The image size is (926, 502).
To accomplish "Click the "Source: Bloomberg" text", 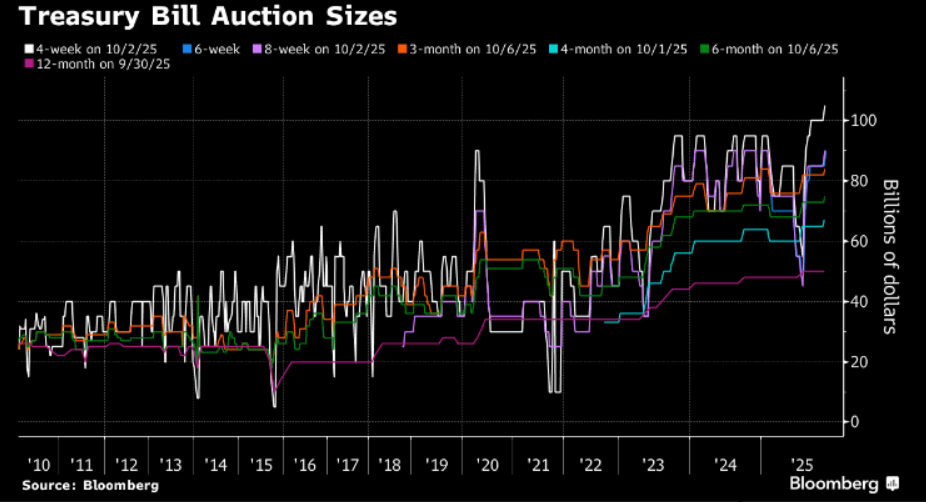I will click(x=88, y=485).
